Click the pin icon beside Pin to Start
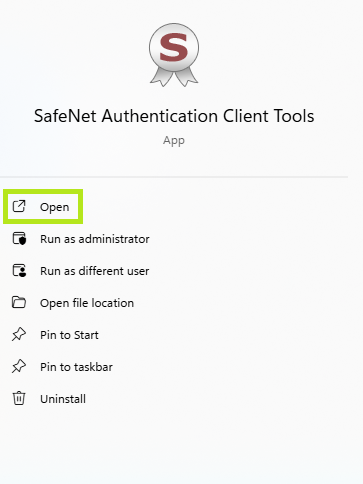The width and height of the screenshot is (363, 484). [x=19, y=335]
